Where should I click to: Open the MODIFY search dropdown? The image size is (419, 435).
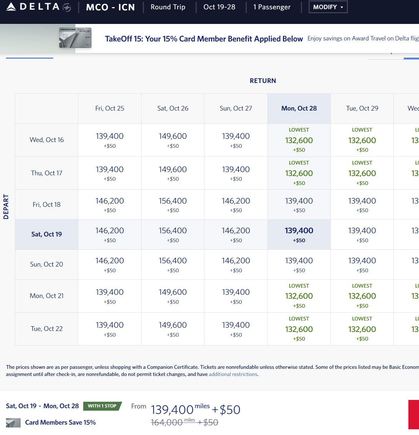[328, 7]
